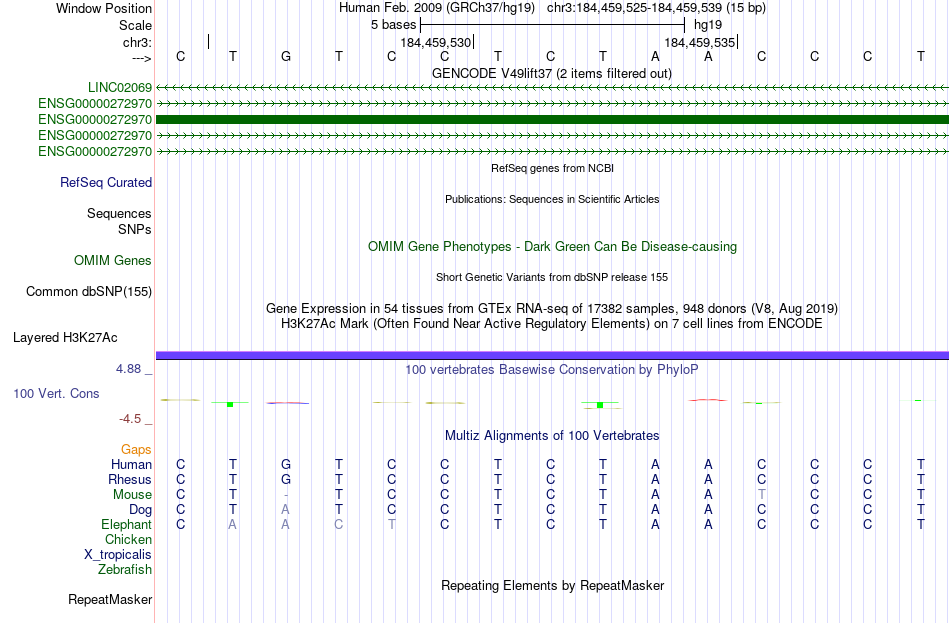Select the Dog alignment row label
The image size is (950, 623).
pos(140,510)
